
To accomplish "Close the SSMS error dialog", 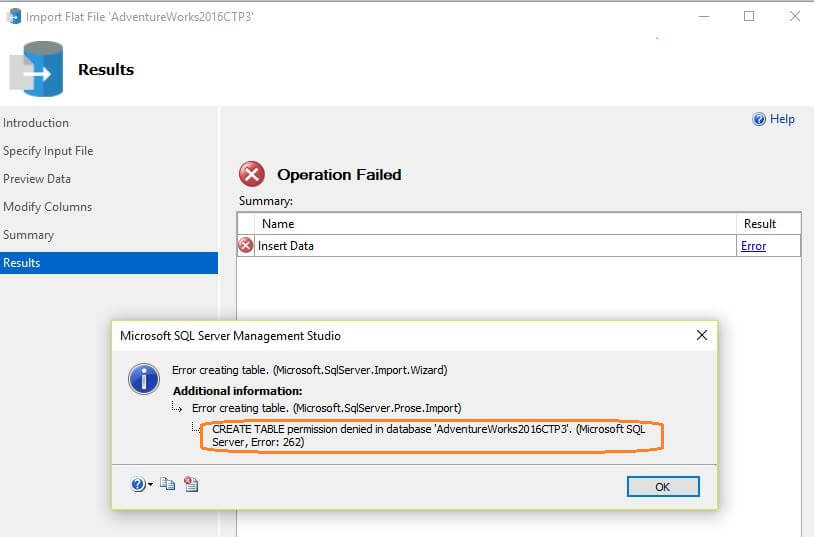I will (x=702, y=335).
